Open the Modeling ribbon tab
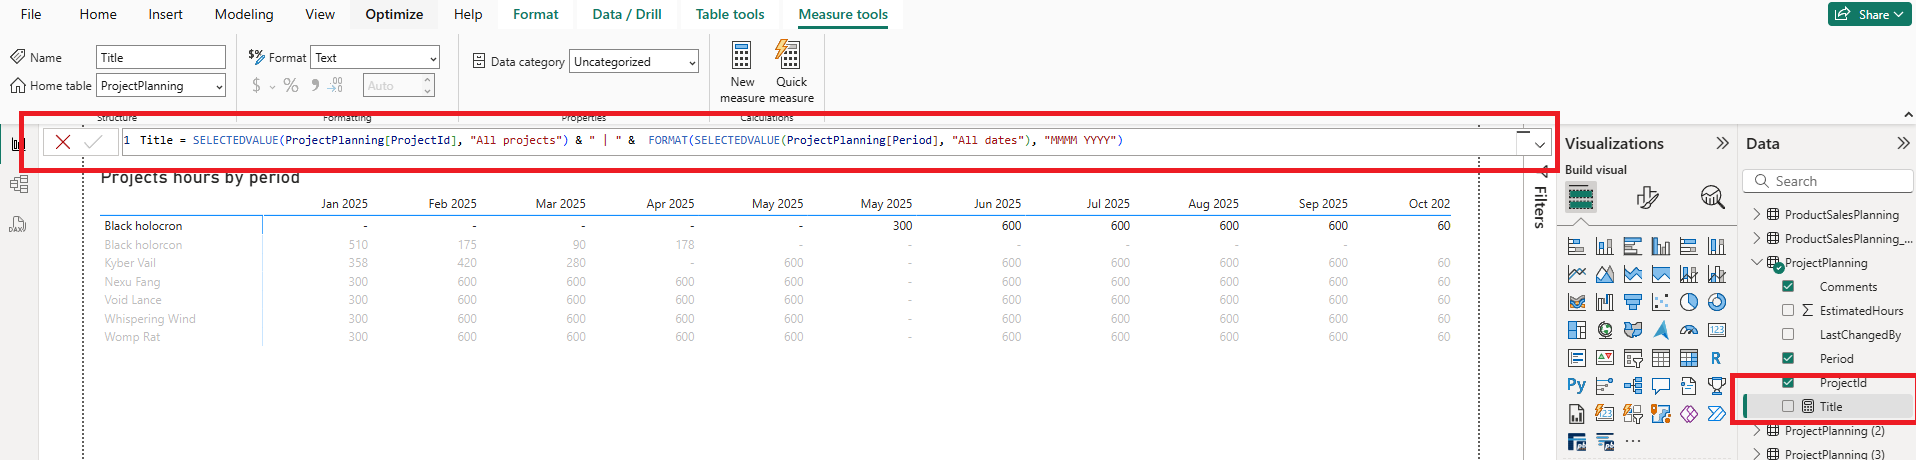 (244, 14)
